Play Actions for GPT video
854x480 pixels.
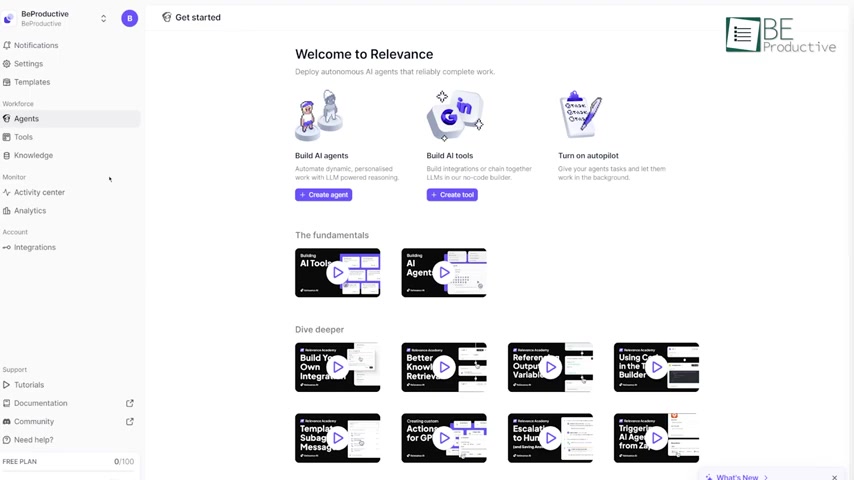[x=444, y=438]
